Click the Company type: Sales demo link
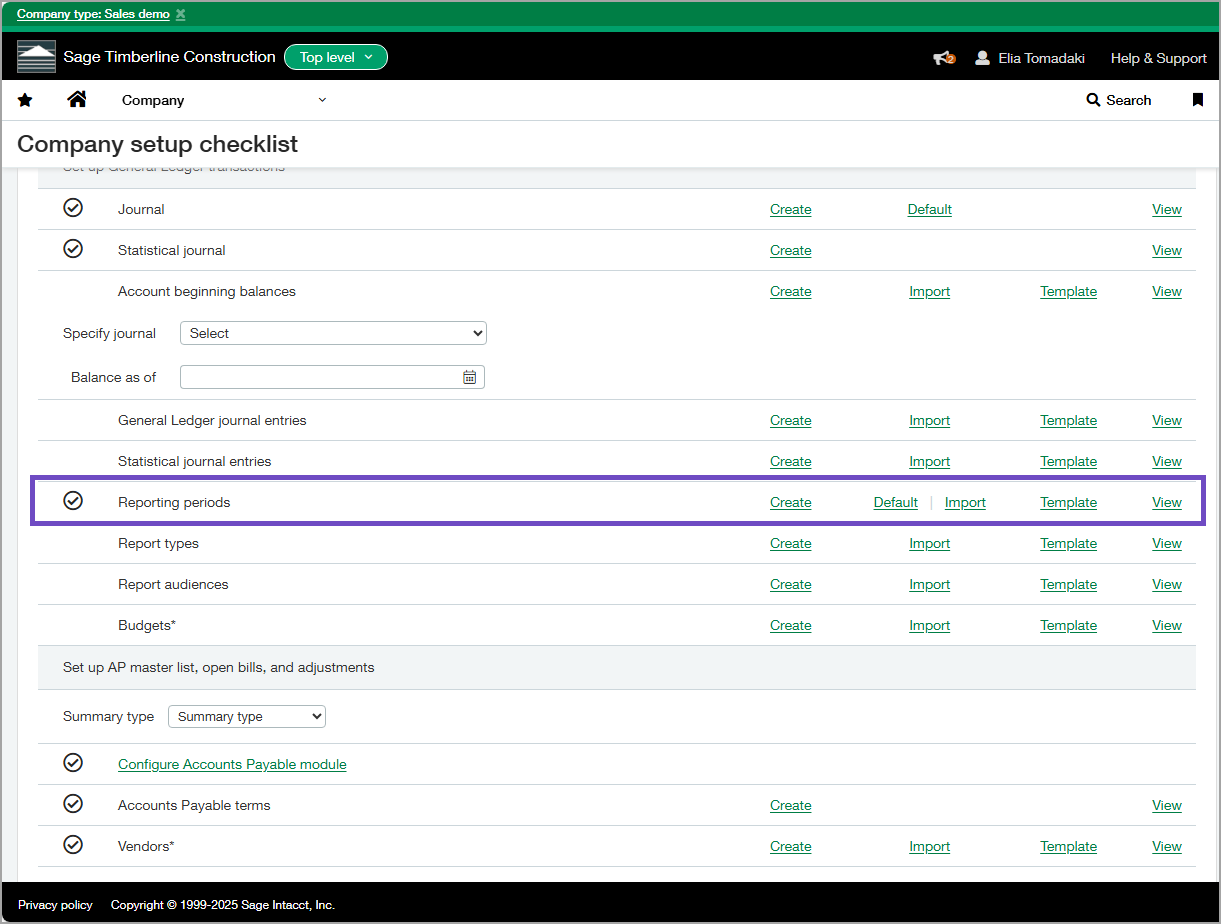This screenshot has width=1221, height=924. pos(93,14)
